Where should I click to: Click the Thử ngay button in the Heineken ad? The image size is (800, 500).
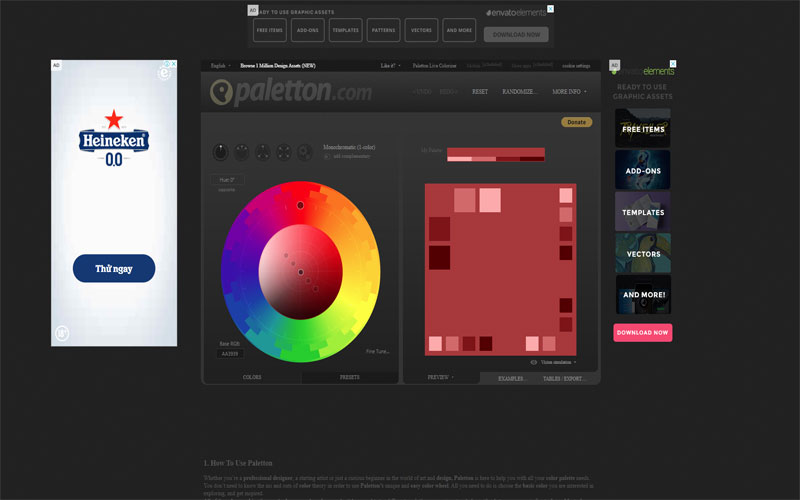[x=114, y=268]
